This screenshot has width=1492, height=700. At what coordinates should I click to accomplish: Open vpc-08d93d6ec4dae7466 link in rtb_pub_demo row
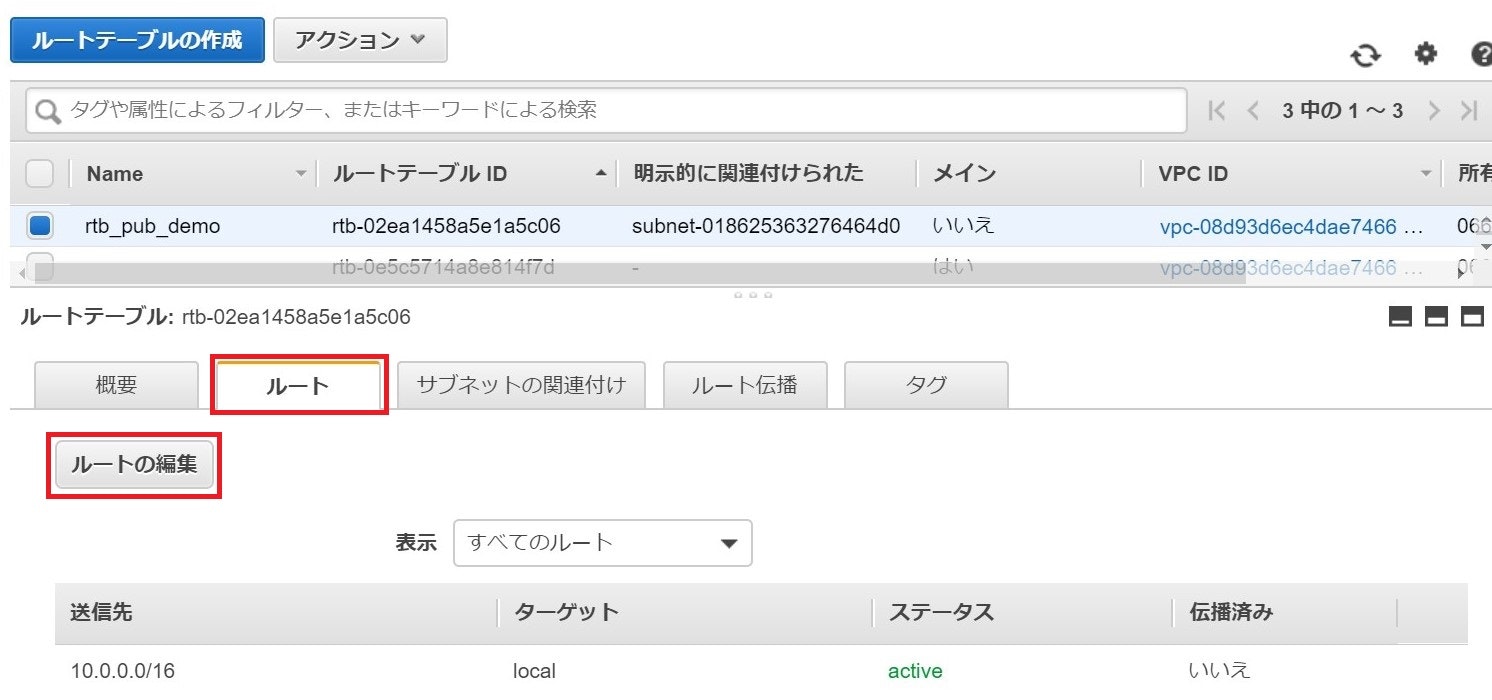[x=1278, y=227]
